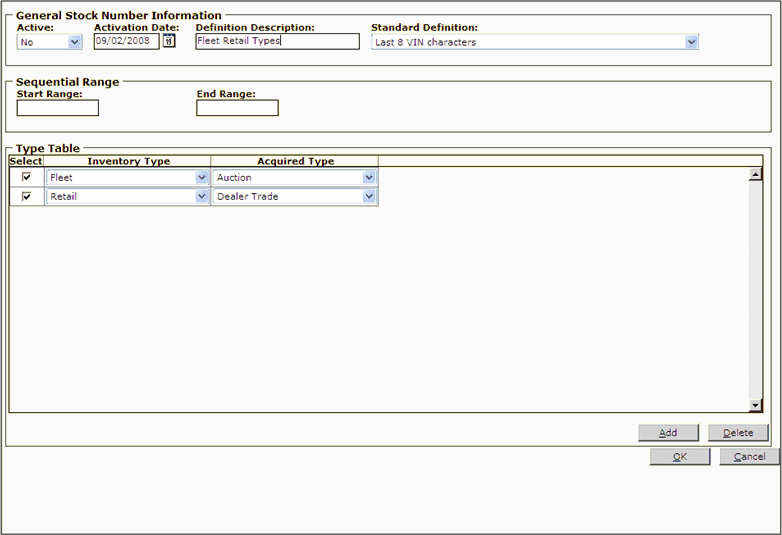Expand the Standard Definition dropdown
This screenshot has width=782, height=535.
tap(535, 42)
